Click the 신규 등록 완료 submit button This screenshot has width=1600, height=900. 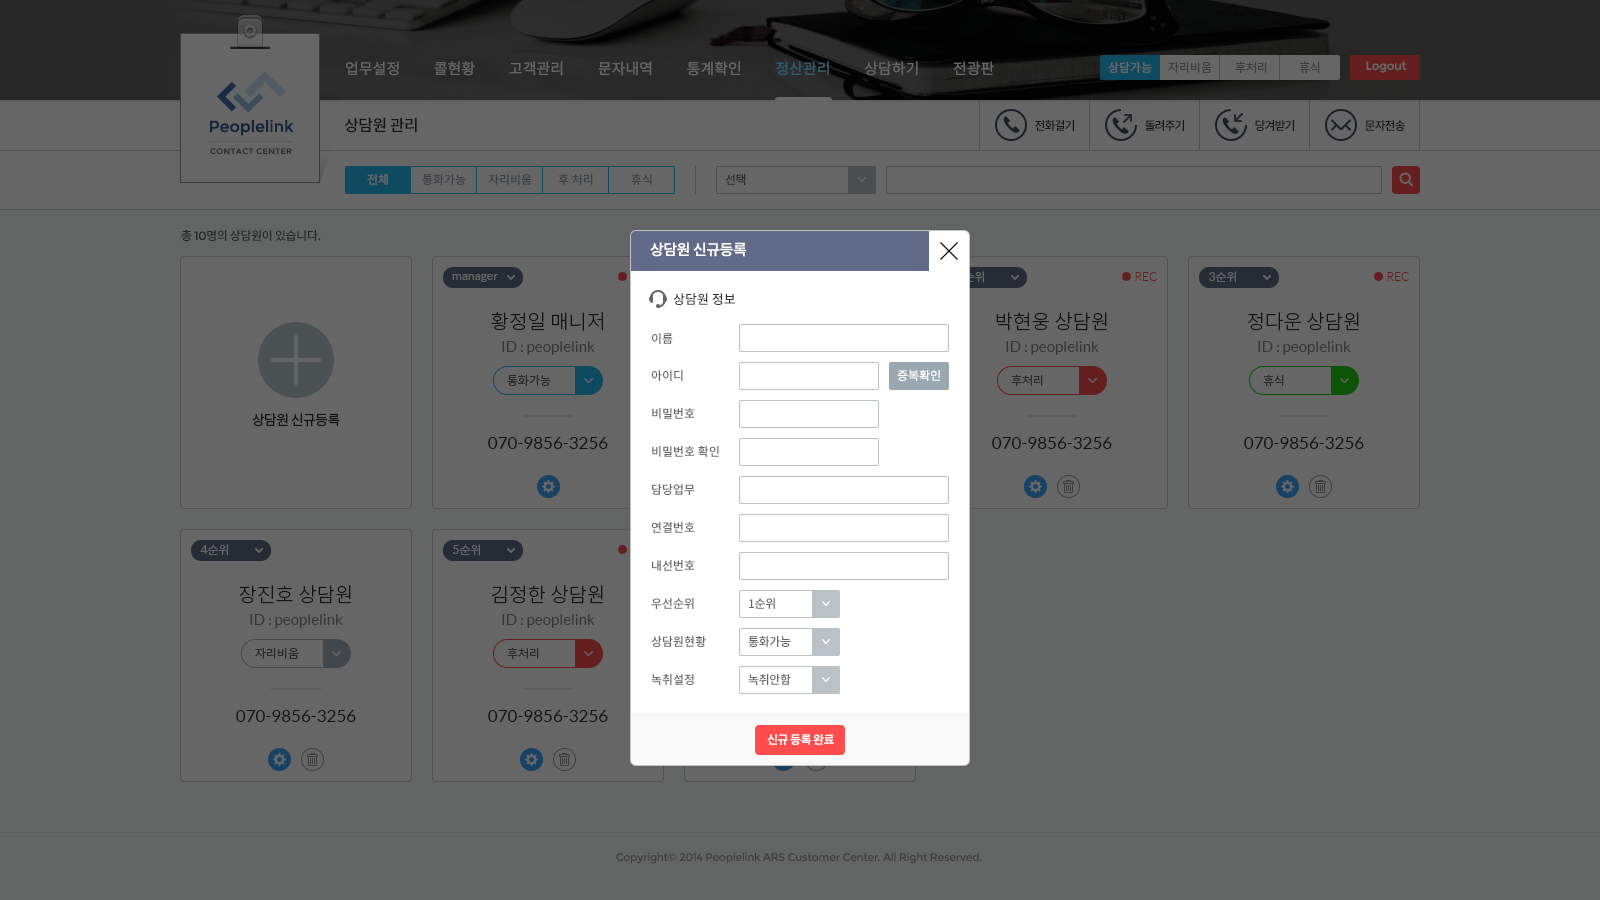(799, 740)
